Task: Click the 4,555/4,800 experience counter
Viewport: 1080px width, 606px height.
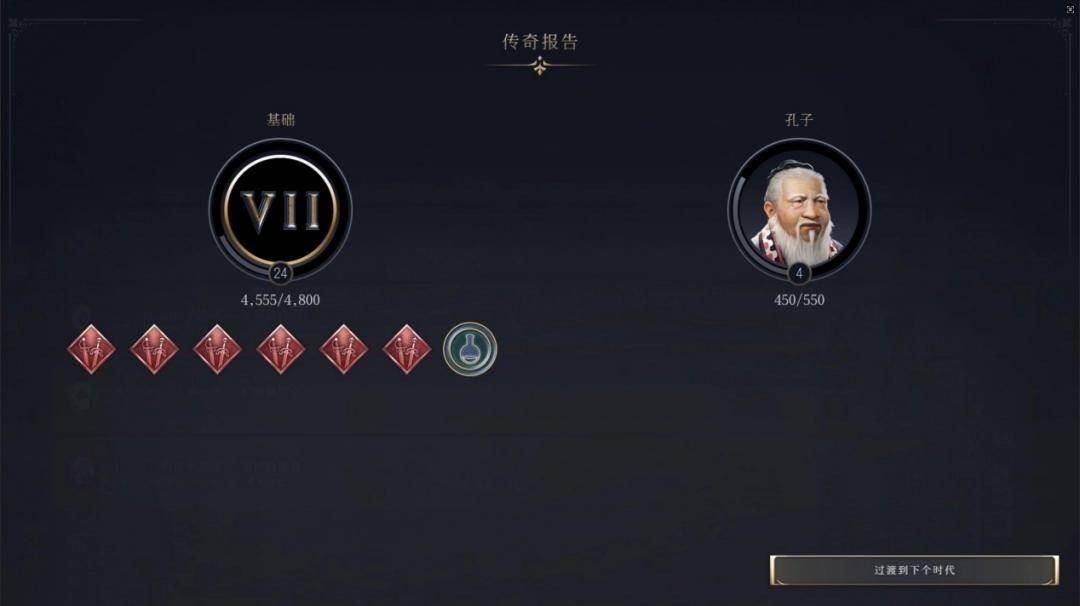Action: tap(280, 300)
